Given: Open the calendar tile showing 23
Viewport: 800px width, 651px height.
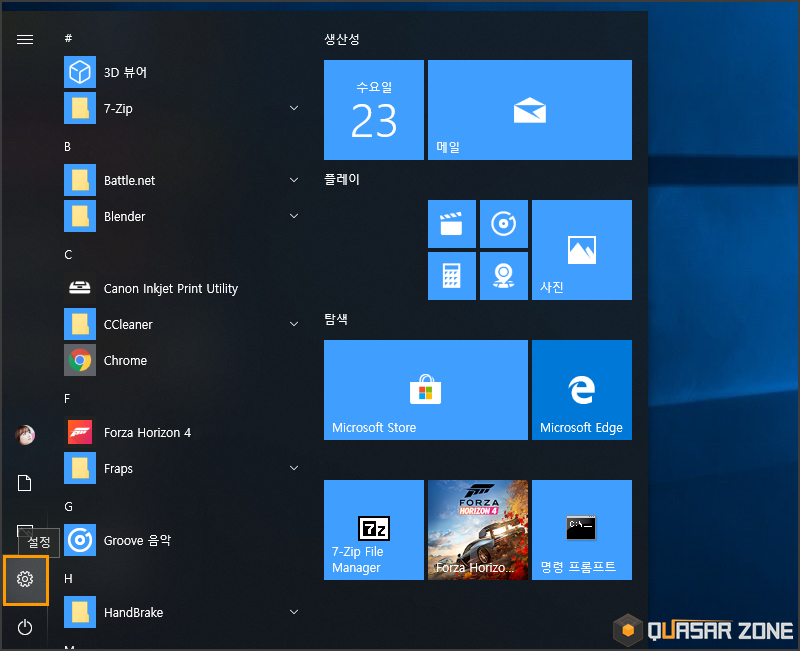Looking at the screenshot, I should click(374, 110).
